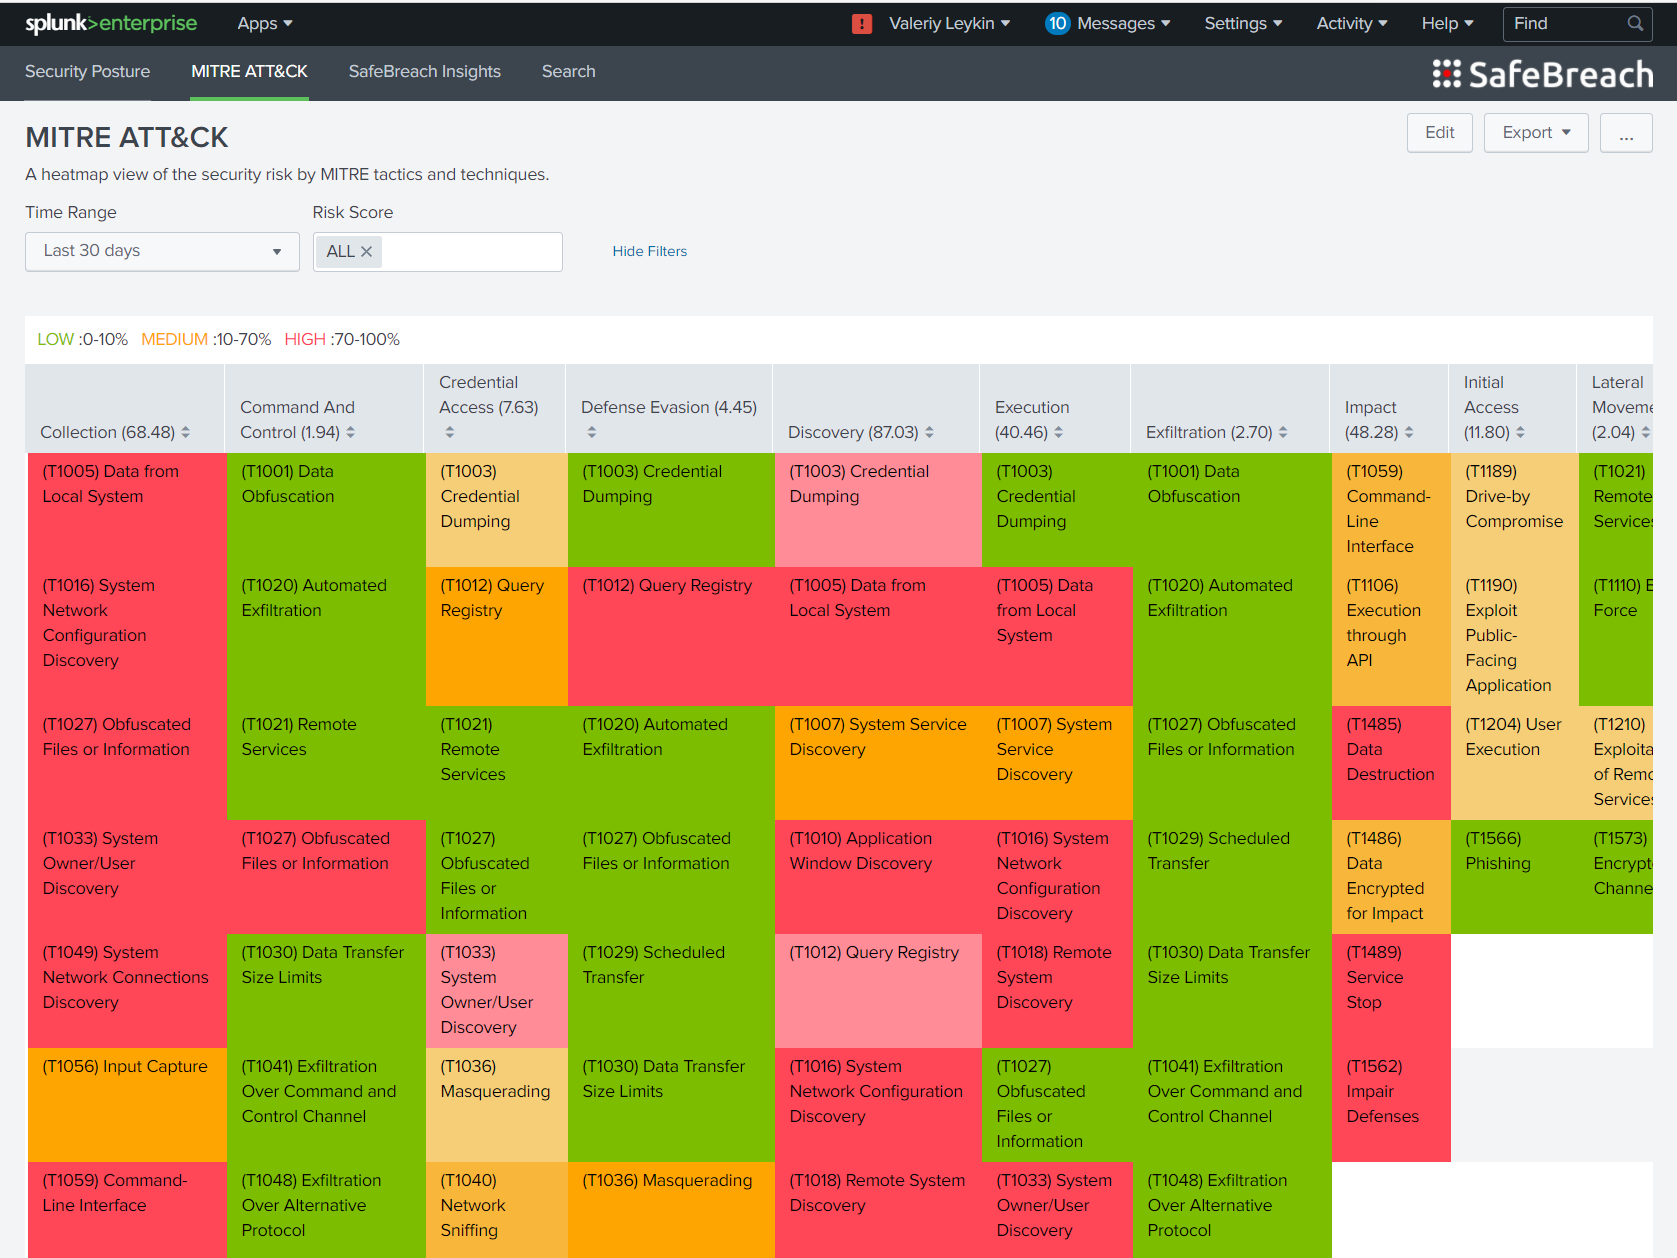Click T1059 Command-Line Interface in Impact column
Viewport: 1677px width, 1258px height.
point(1391,510)
